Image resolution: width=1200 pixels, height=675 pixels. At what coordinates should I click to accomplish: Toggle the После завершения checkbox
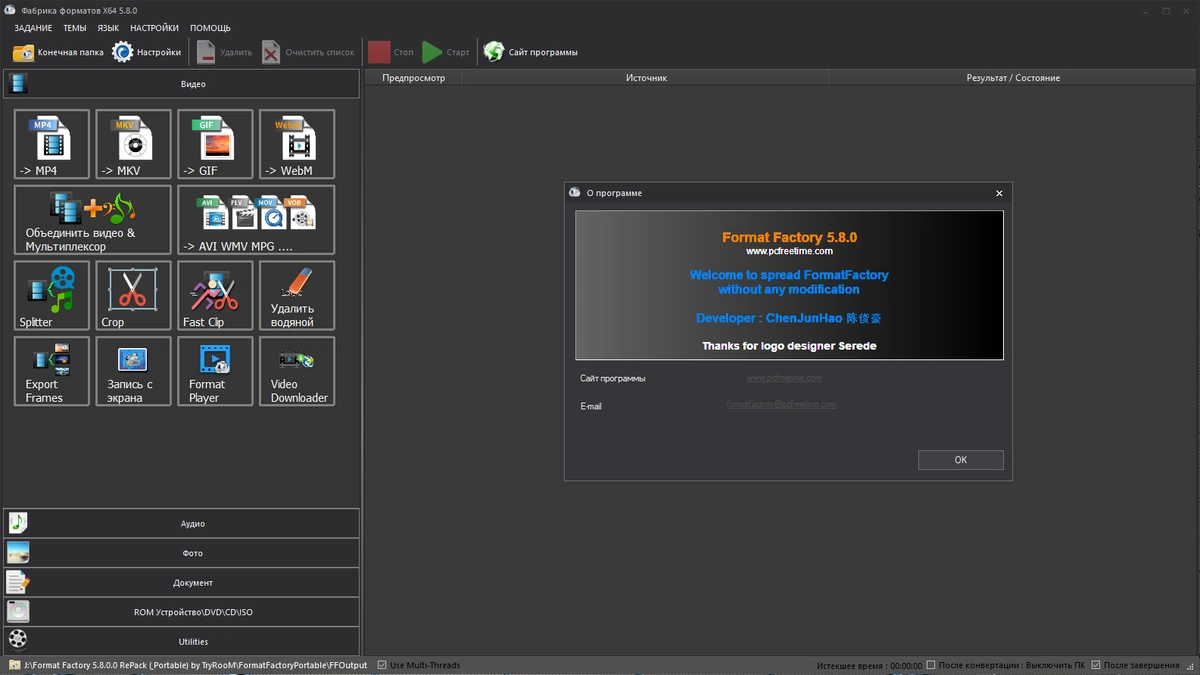pyautogui.click(x=1096, y=665)
